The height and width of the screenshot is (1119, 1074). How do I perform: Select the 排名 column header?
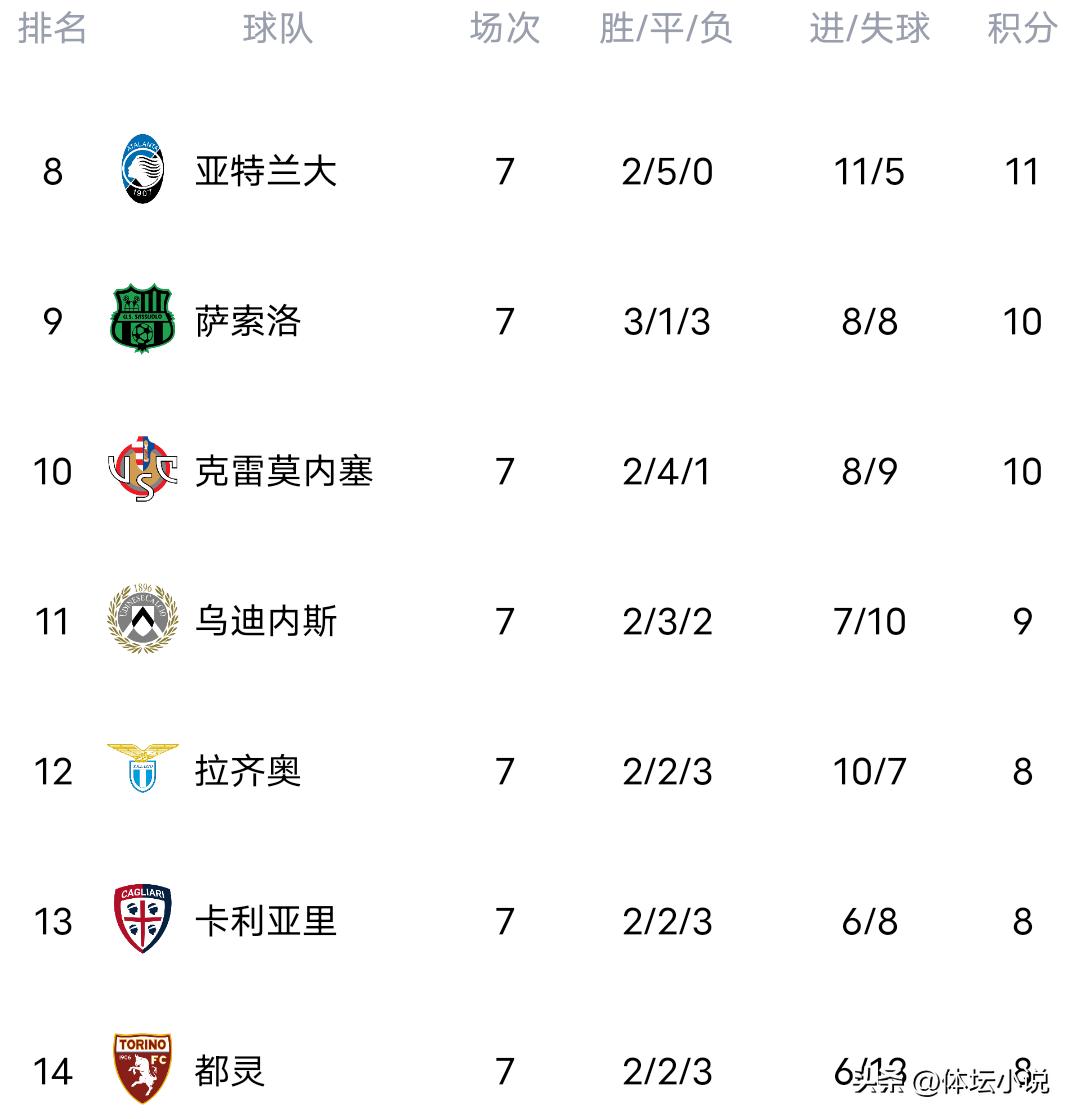pos(52,28)
